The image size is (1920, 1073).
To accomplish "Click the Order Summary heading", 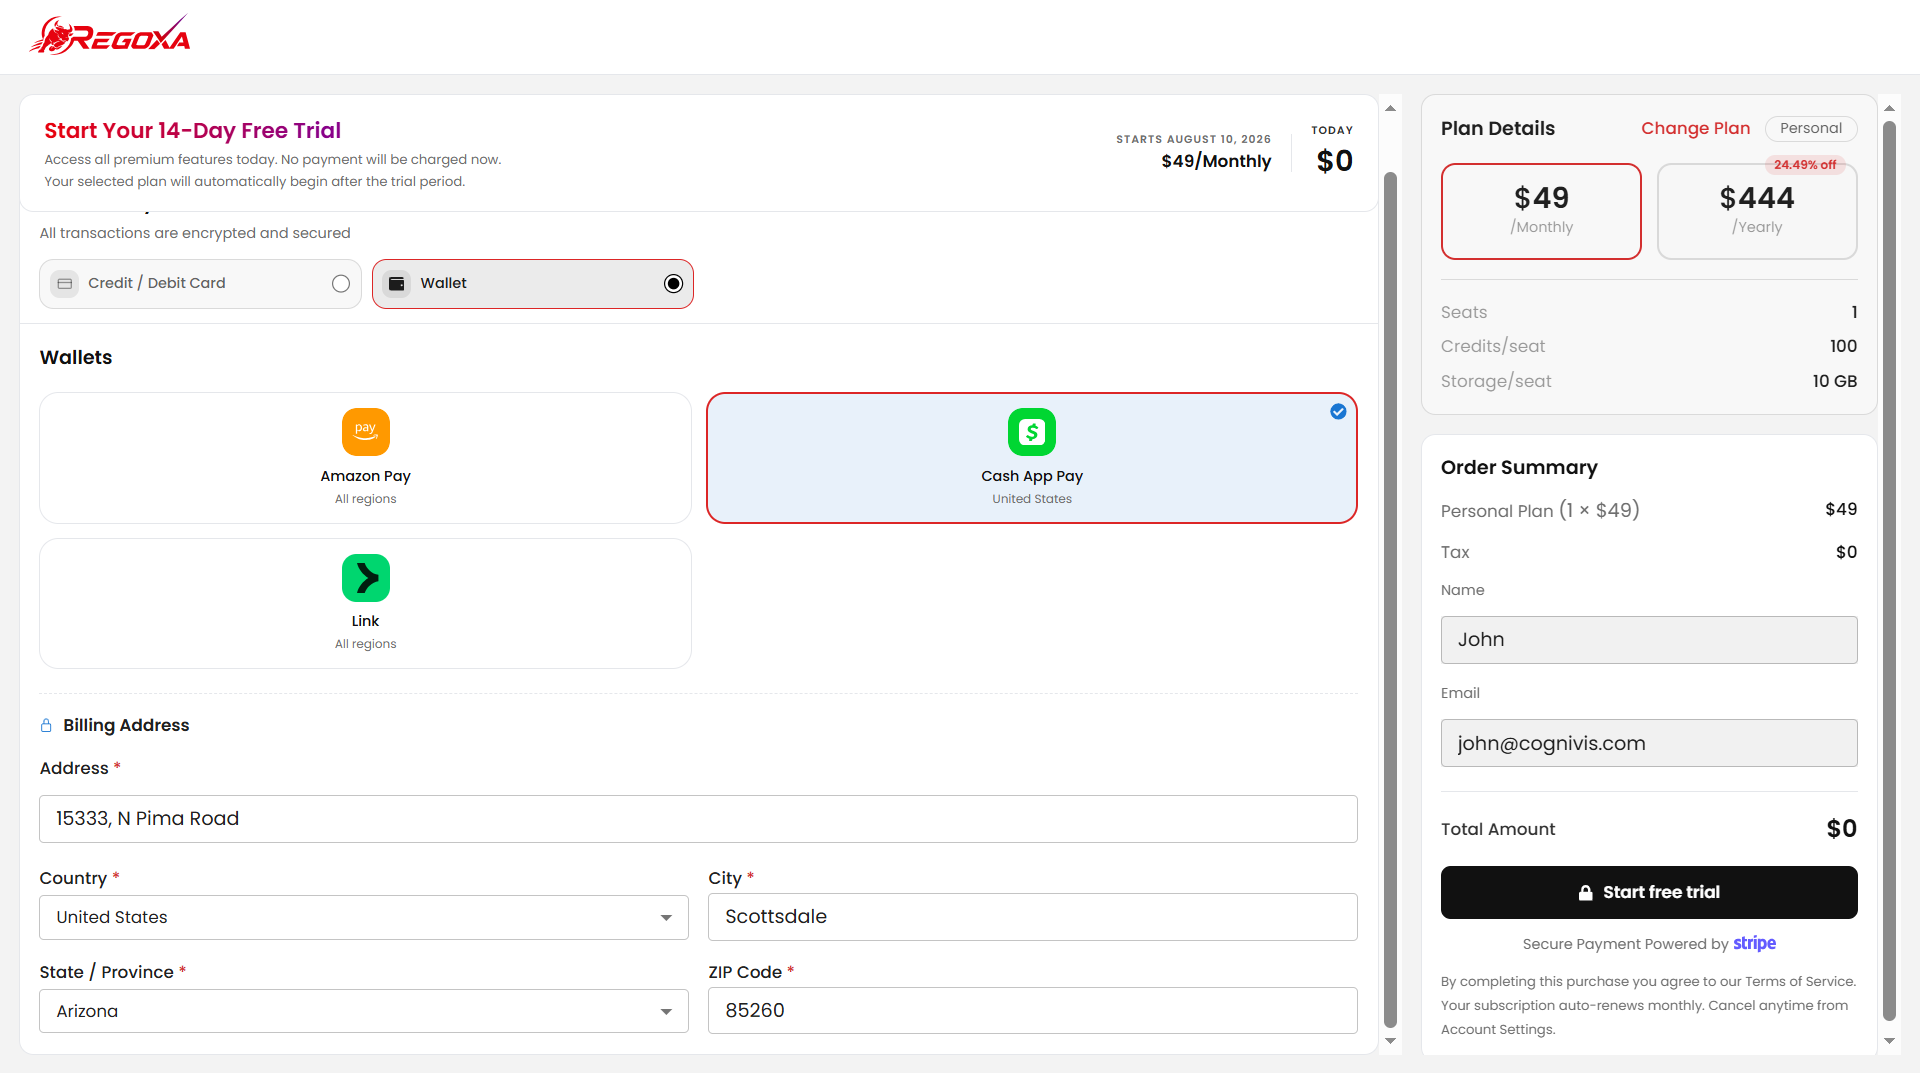I will tap(1519, 467).
